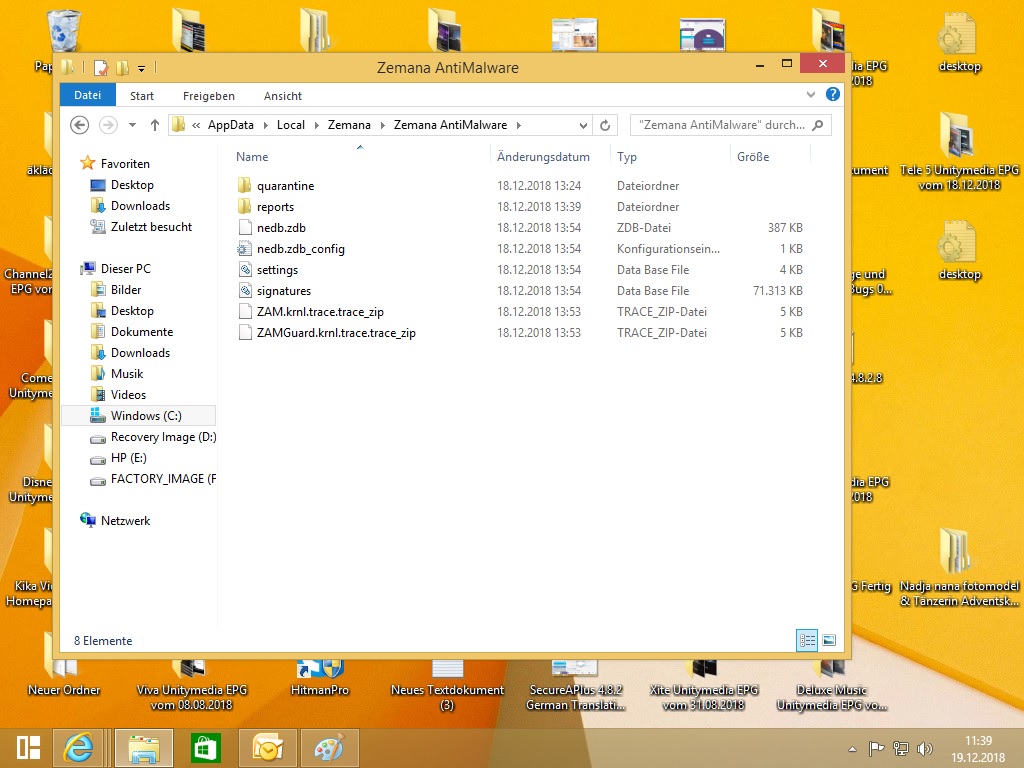
Task: Open Explorer help question mark
Action: (833, 94)
